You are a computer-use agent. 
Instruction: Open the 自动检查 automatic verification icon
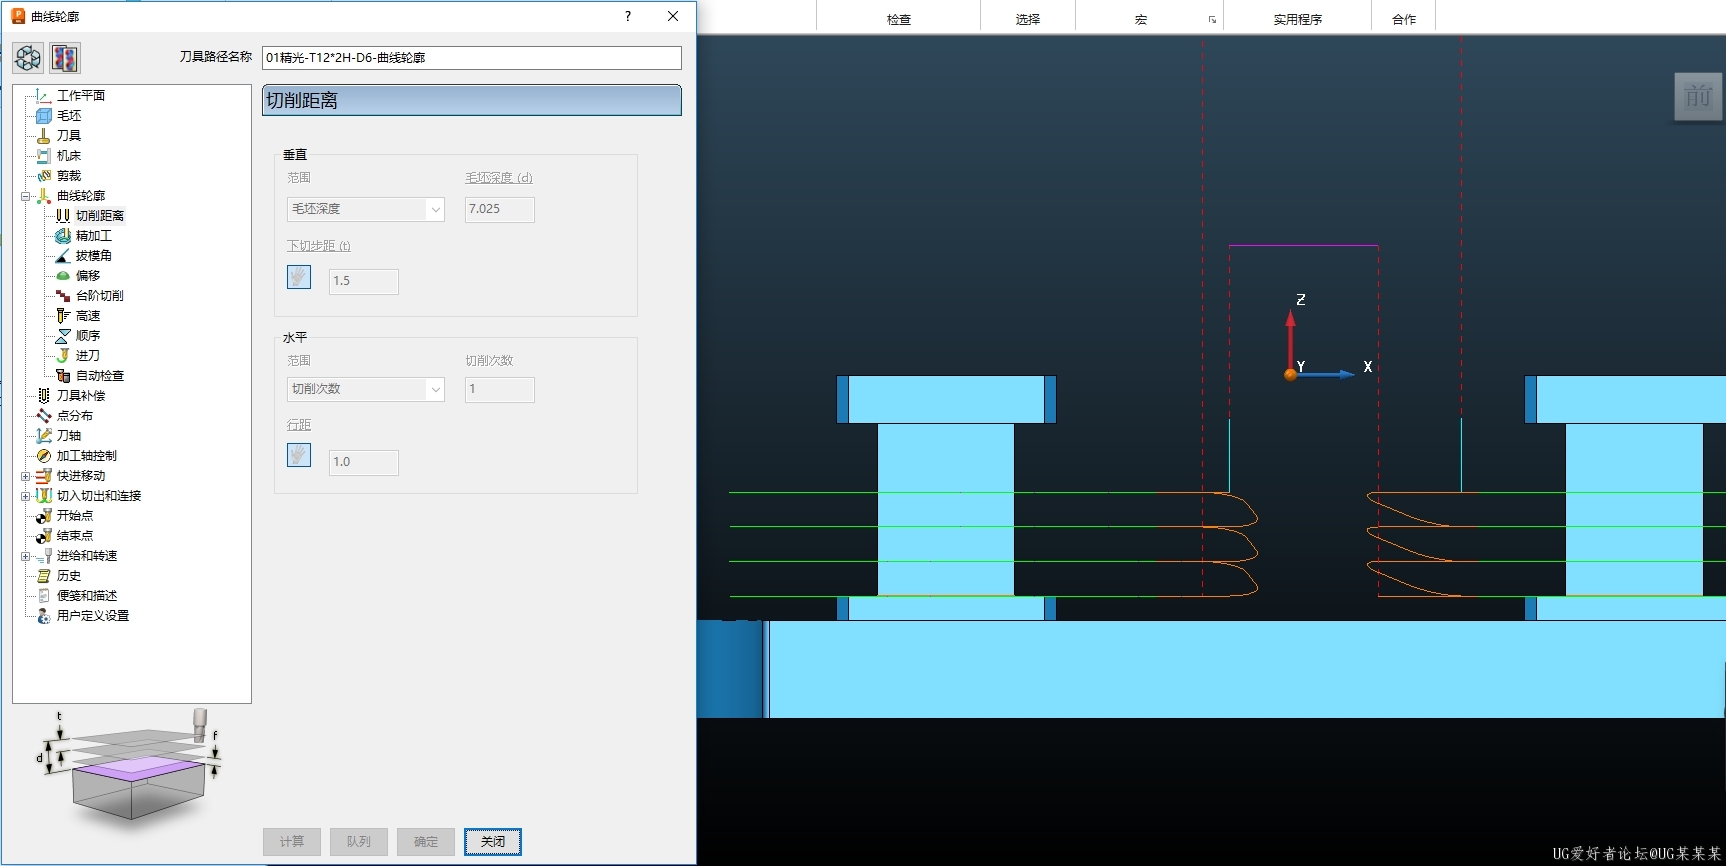tap(63, 376)
